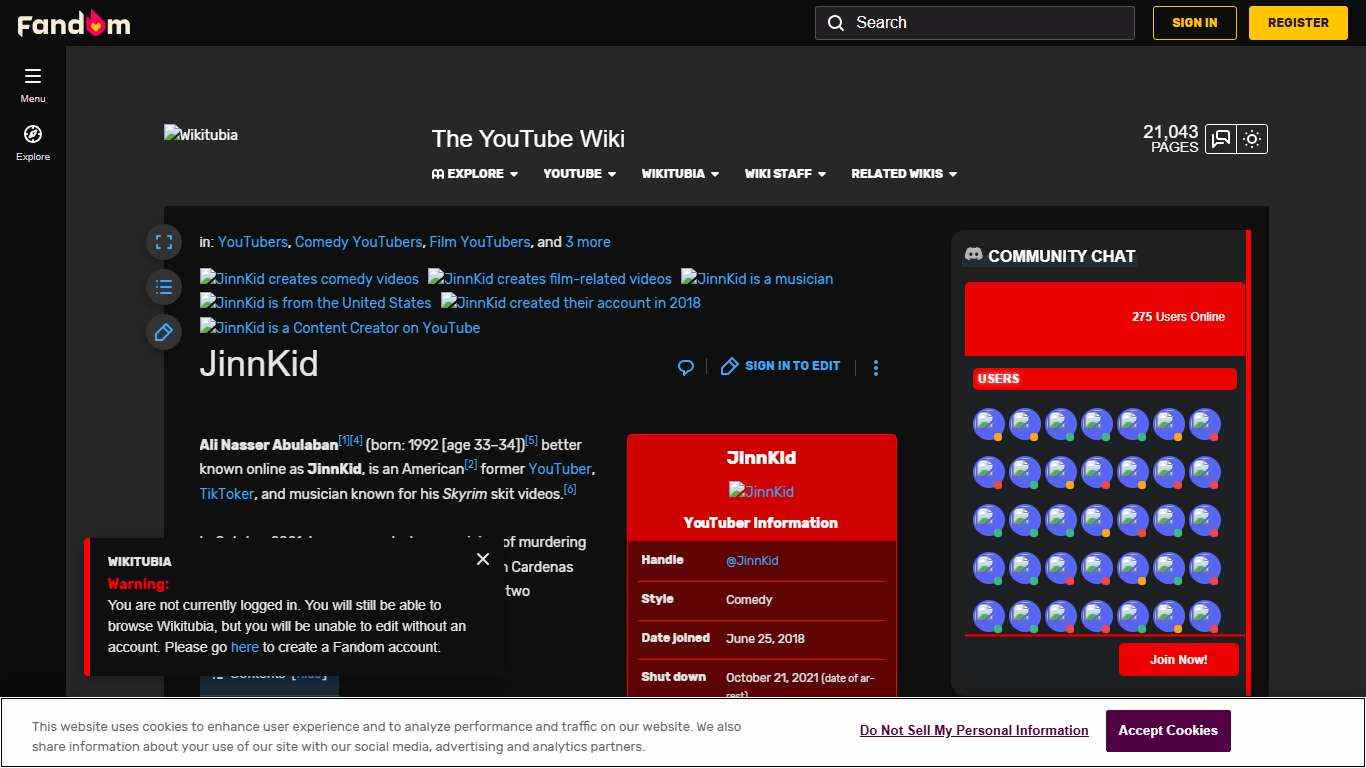
Task: Click the Explore compass icon
Action: [33, 135]
